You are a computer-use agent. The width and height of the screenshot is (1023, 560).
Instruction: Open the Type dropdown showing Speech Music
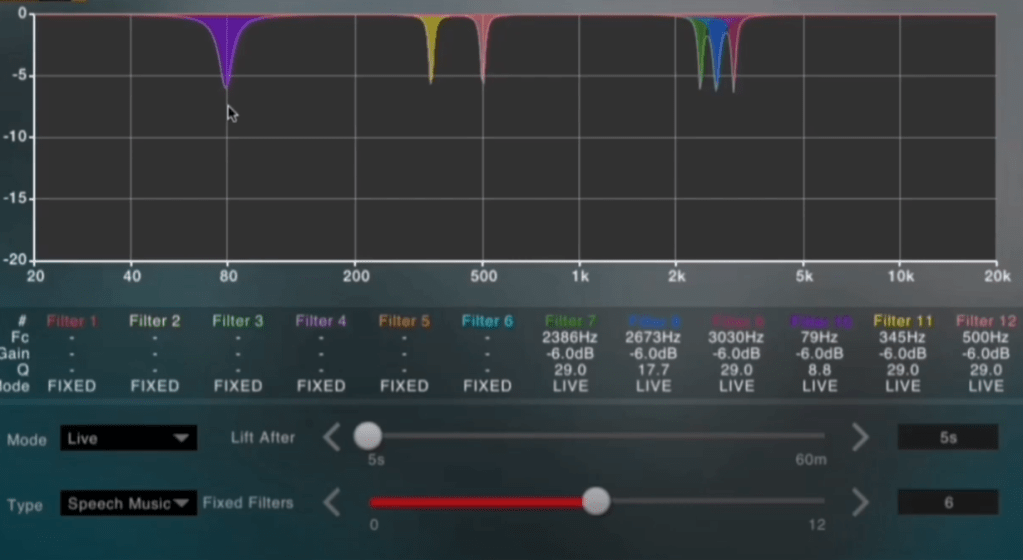128,504
